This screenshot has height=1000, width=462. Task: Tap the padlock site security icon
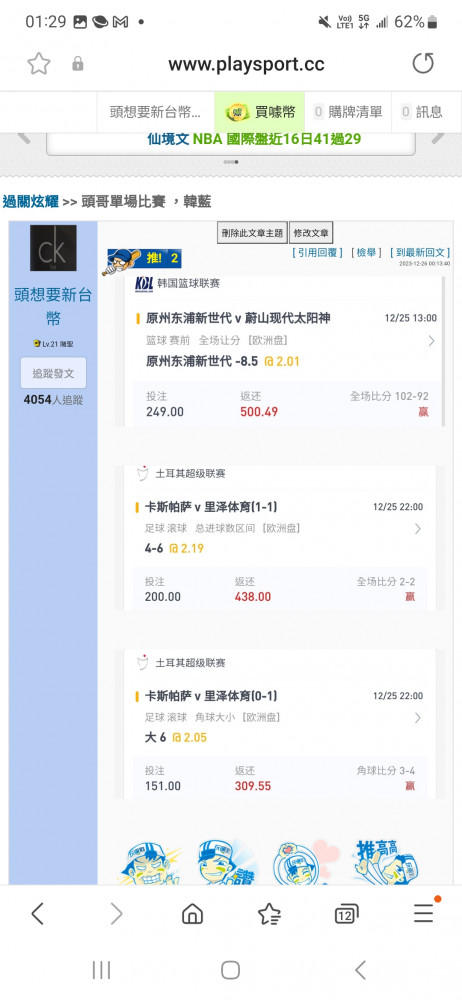click(78, 64)
